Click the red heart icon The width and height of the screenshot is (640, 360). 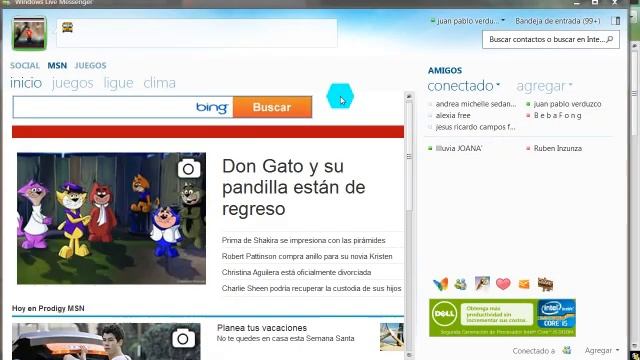click(503, 284)
